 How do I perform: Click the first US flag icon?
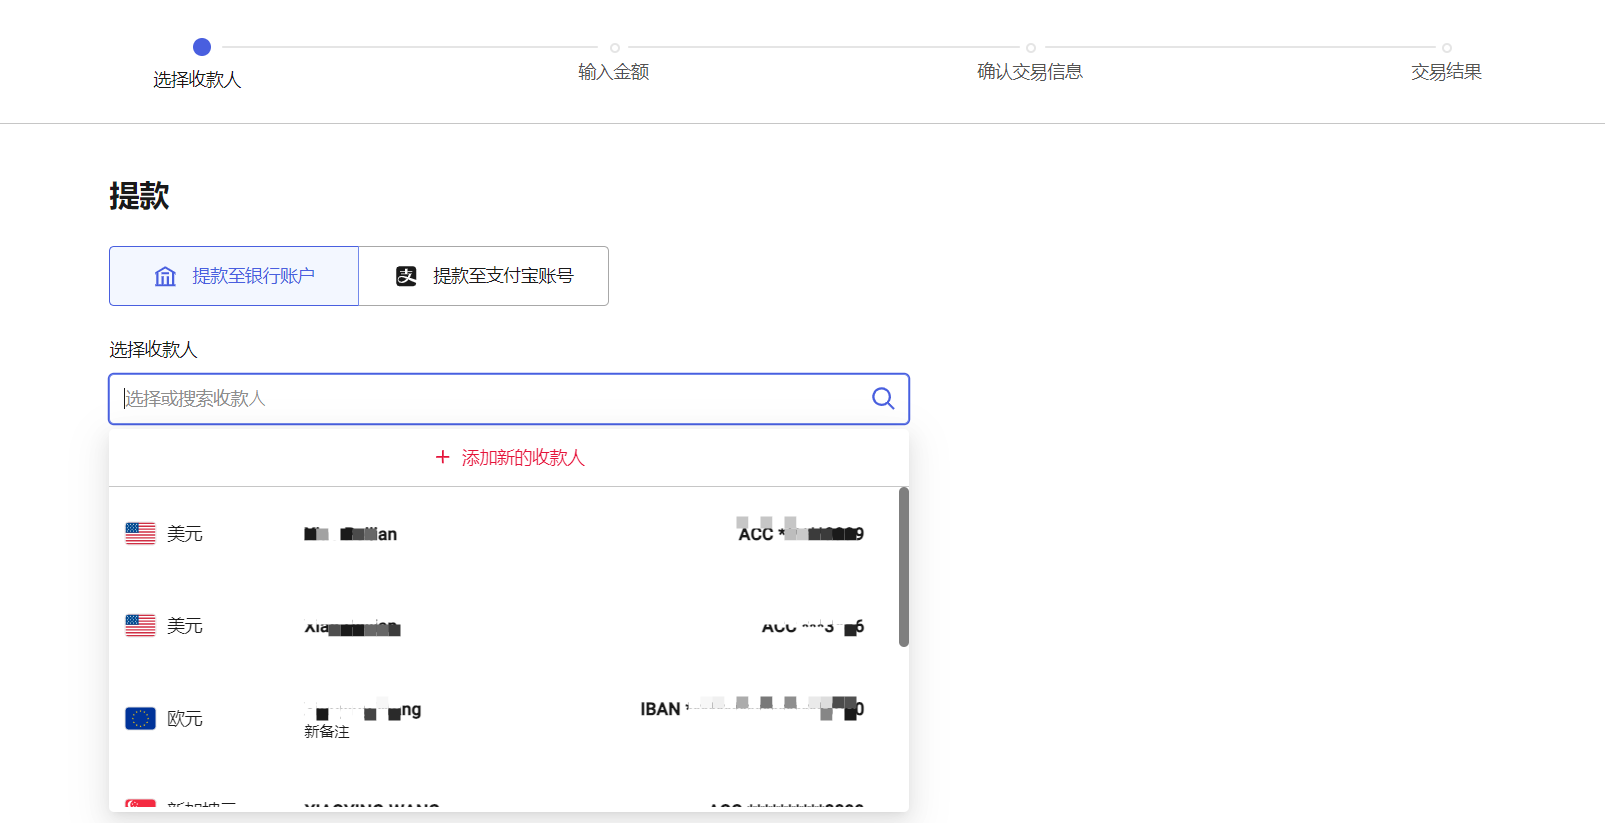[x=140, y=534]
